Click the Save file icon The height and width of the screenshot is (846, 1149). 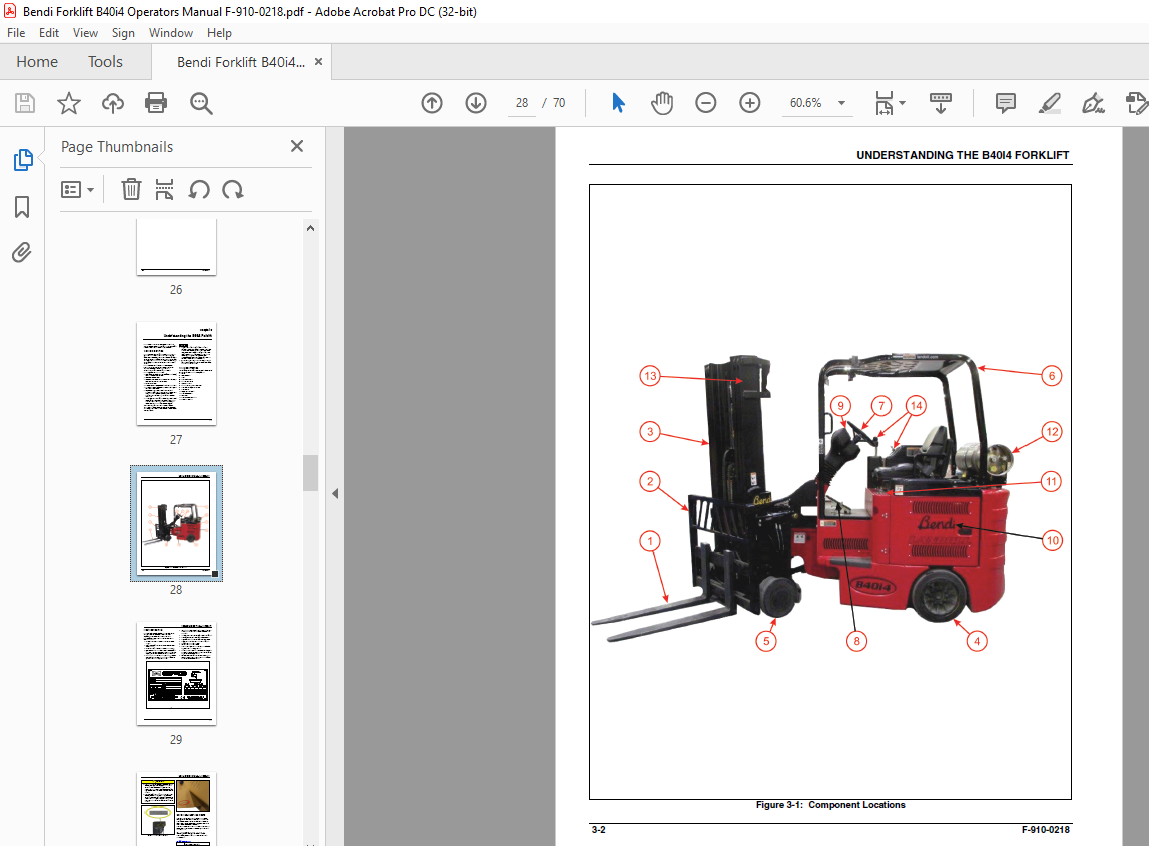tap(25, 103)
